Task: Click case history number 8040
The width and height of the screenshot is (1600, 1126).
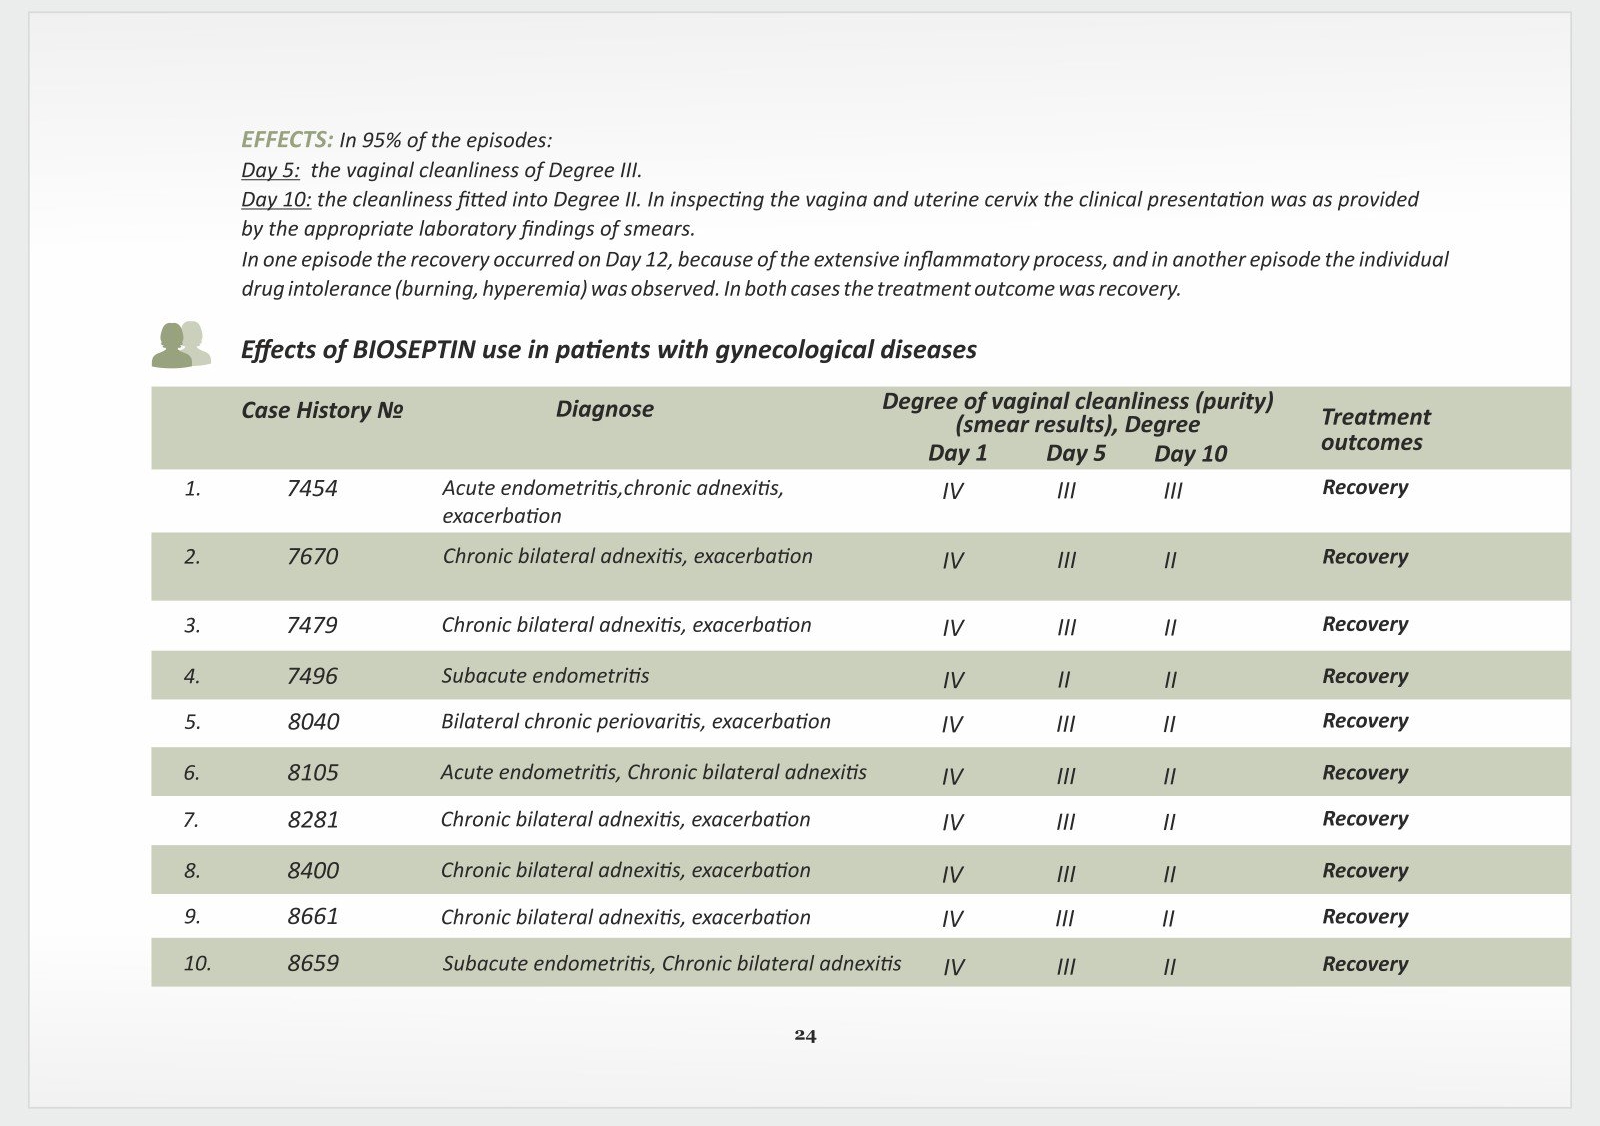Action: coord(313,722)
